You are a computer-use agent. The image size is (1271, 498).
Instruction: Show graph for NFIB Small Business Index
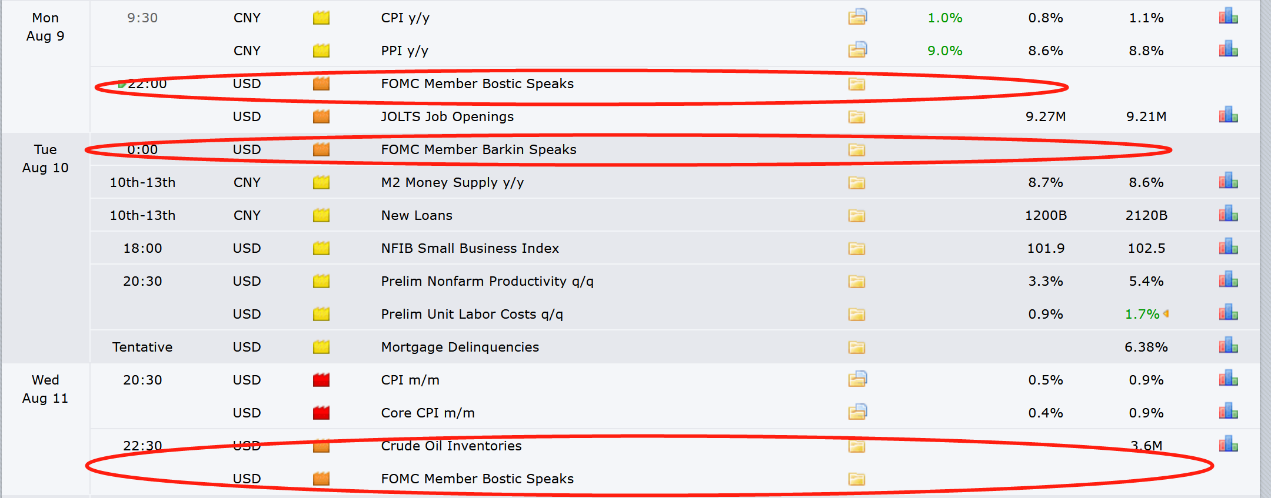pyautogui.click(x=1228, y=247)
